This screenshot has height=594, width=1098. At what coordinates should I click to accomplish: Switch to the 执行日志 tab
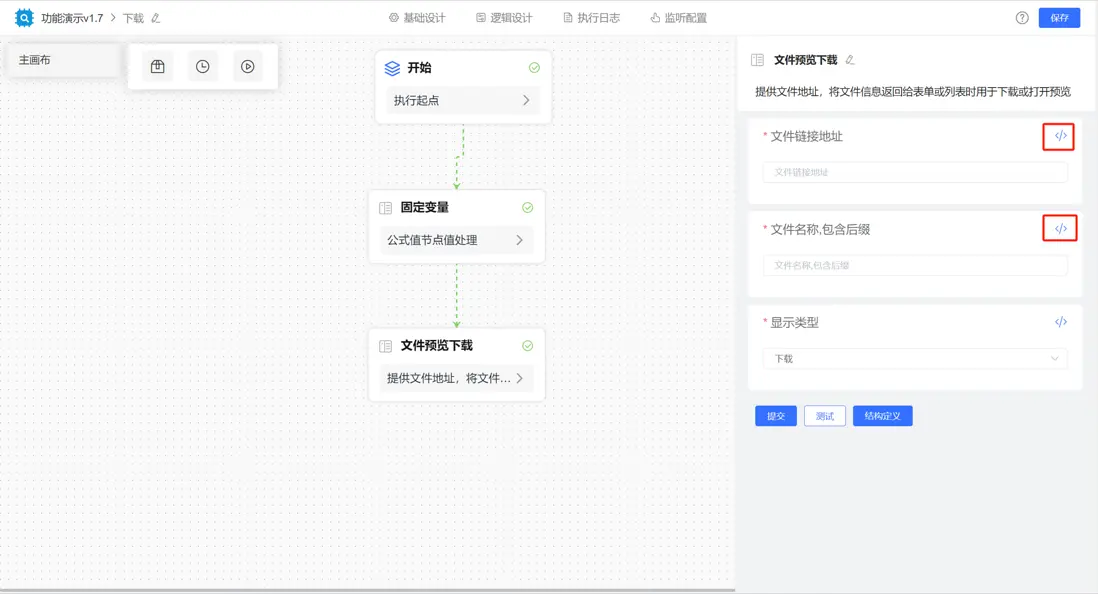(592, 18)
